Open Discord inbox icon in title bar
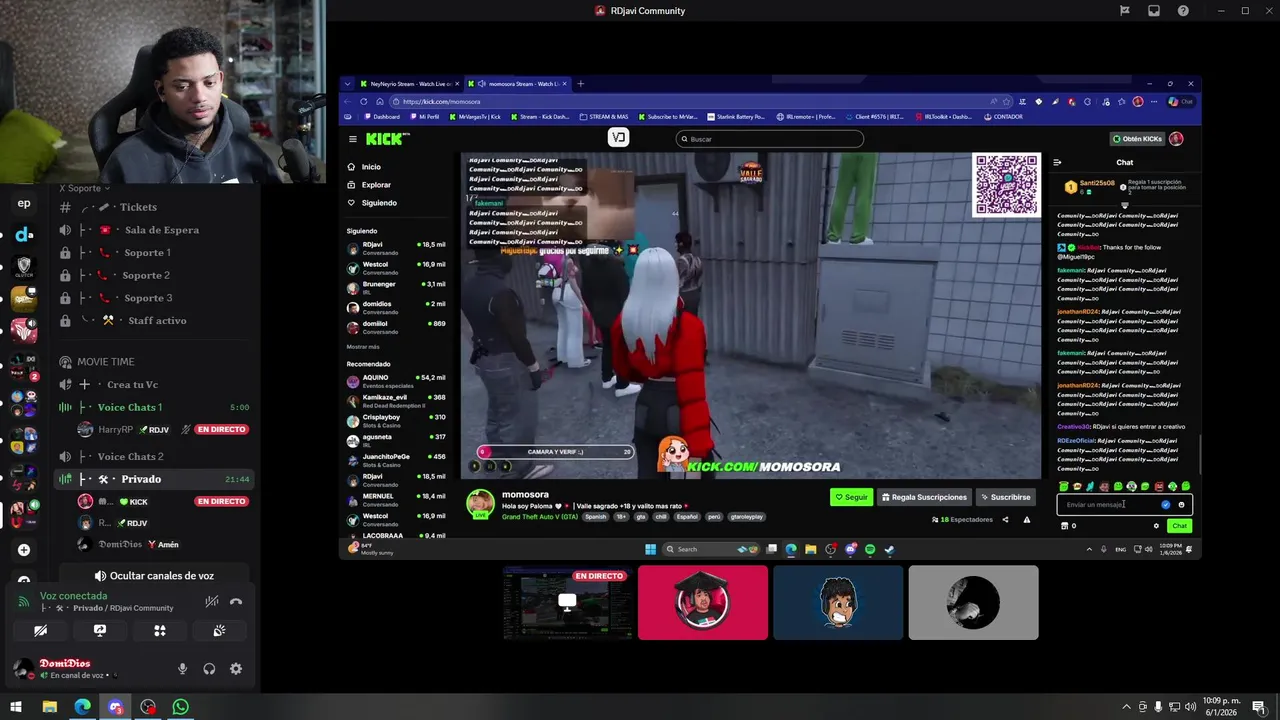The width and height of the screenshot is (1280, 720). coord(1154,11)
